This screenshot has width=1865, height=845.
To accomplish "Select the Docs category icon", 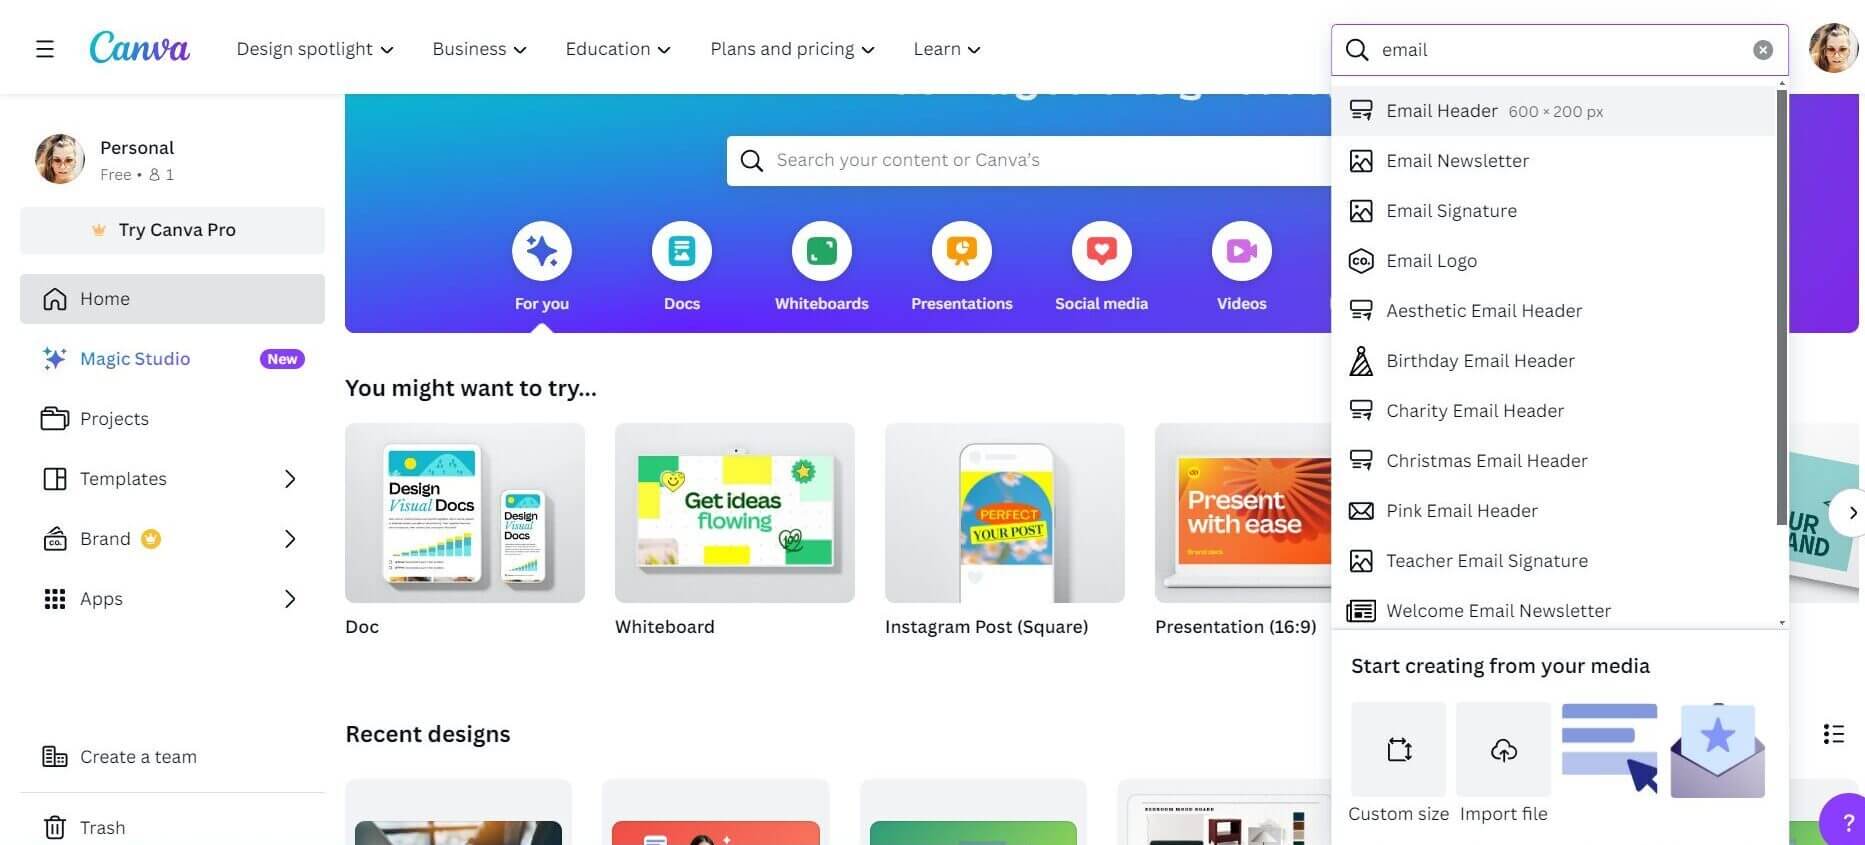I will (x=682, y=250).
